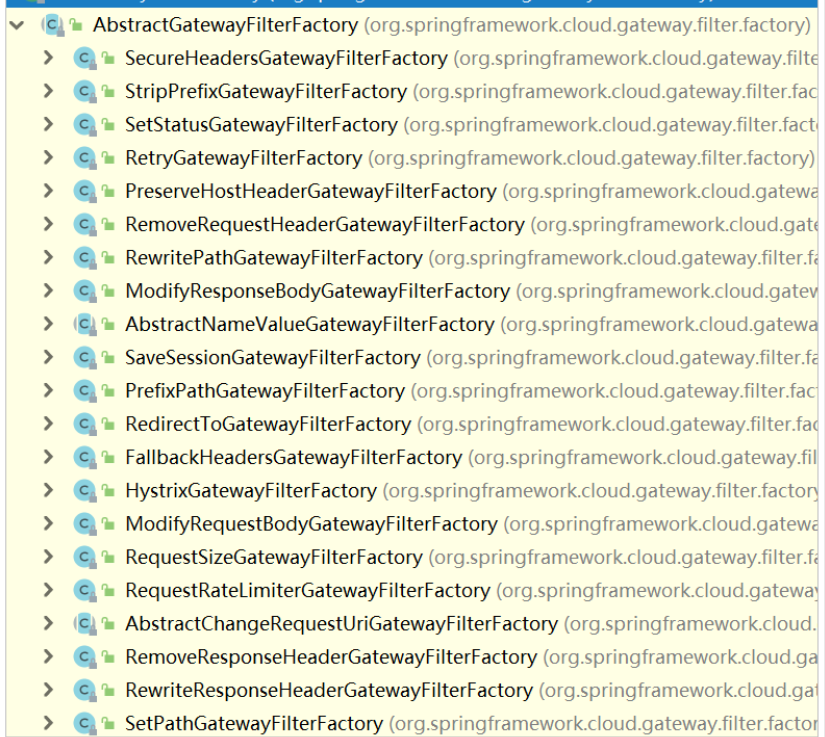This screenshot has height=737, width=825.
Task: Expand the RequestSizeGatewayFilterFactory node
Action: point(48,557)
